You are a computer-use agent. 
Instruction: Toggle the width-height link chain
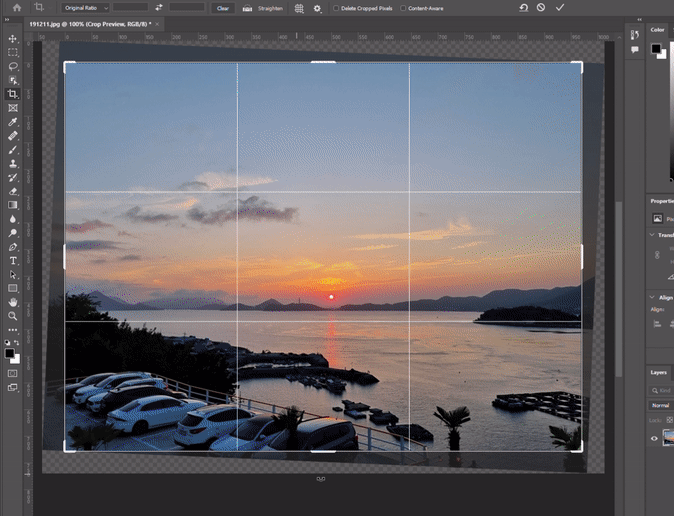(657, 255)
